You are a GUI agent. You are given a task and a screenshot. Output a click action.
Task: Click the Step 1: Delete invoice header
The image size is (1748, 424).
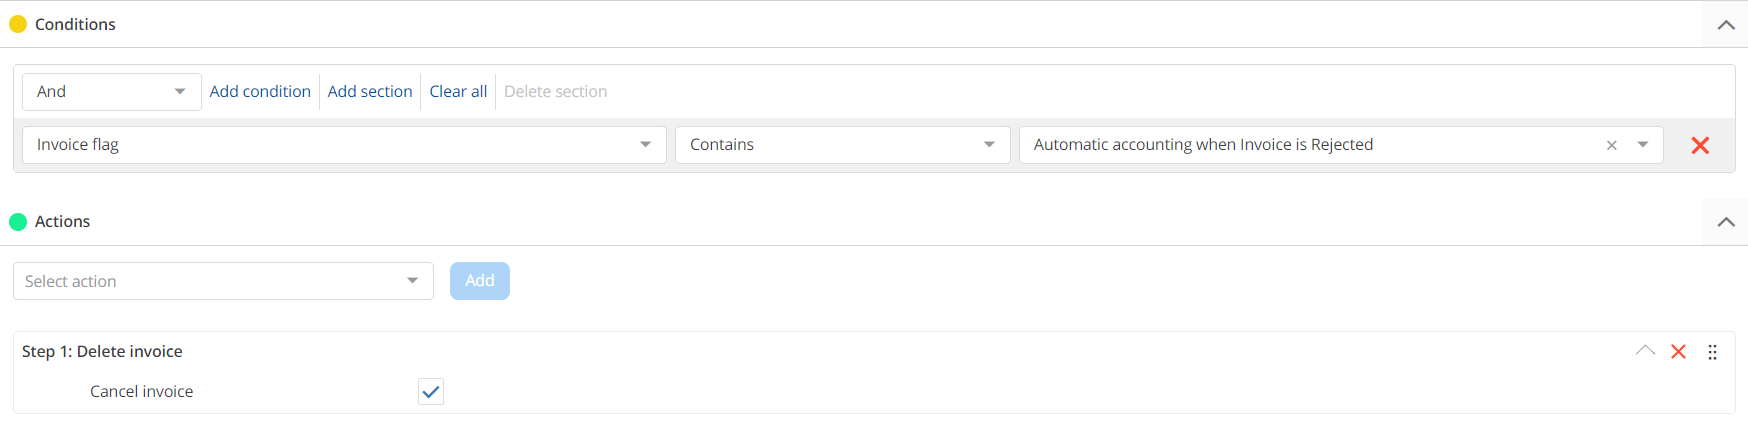tap(102, 351)
